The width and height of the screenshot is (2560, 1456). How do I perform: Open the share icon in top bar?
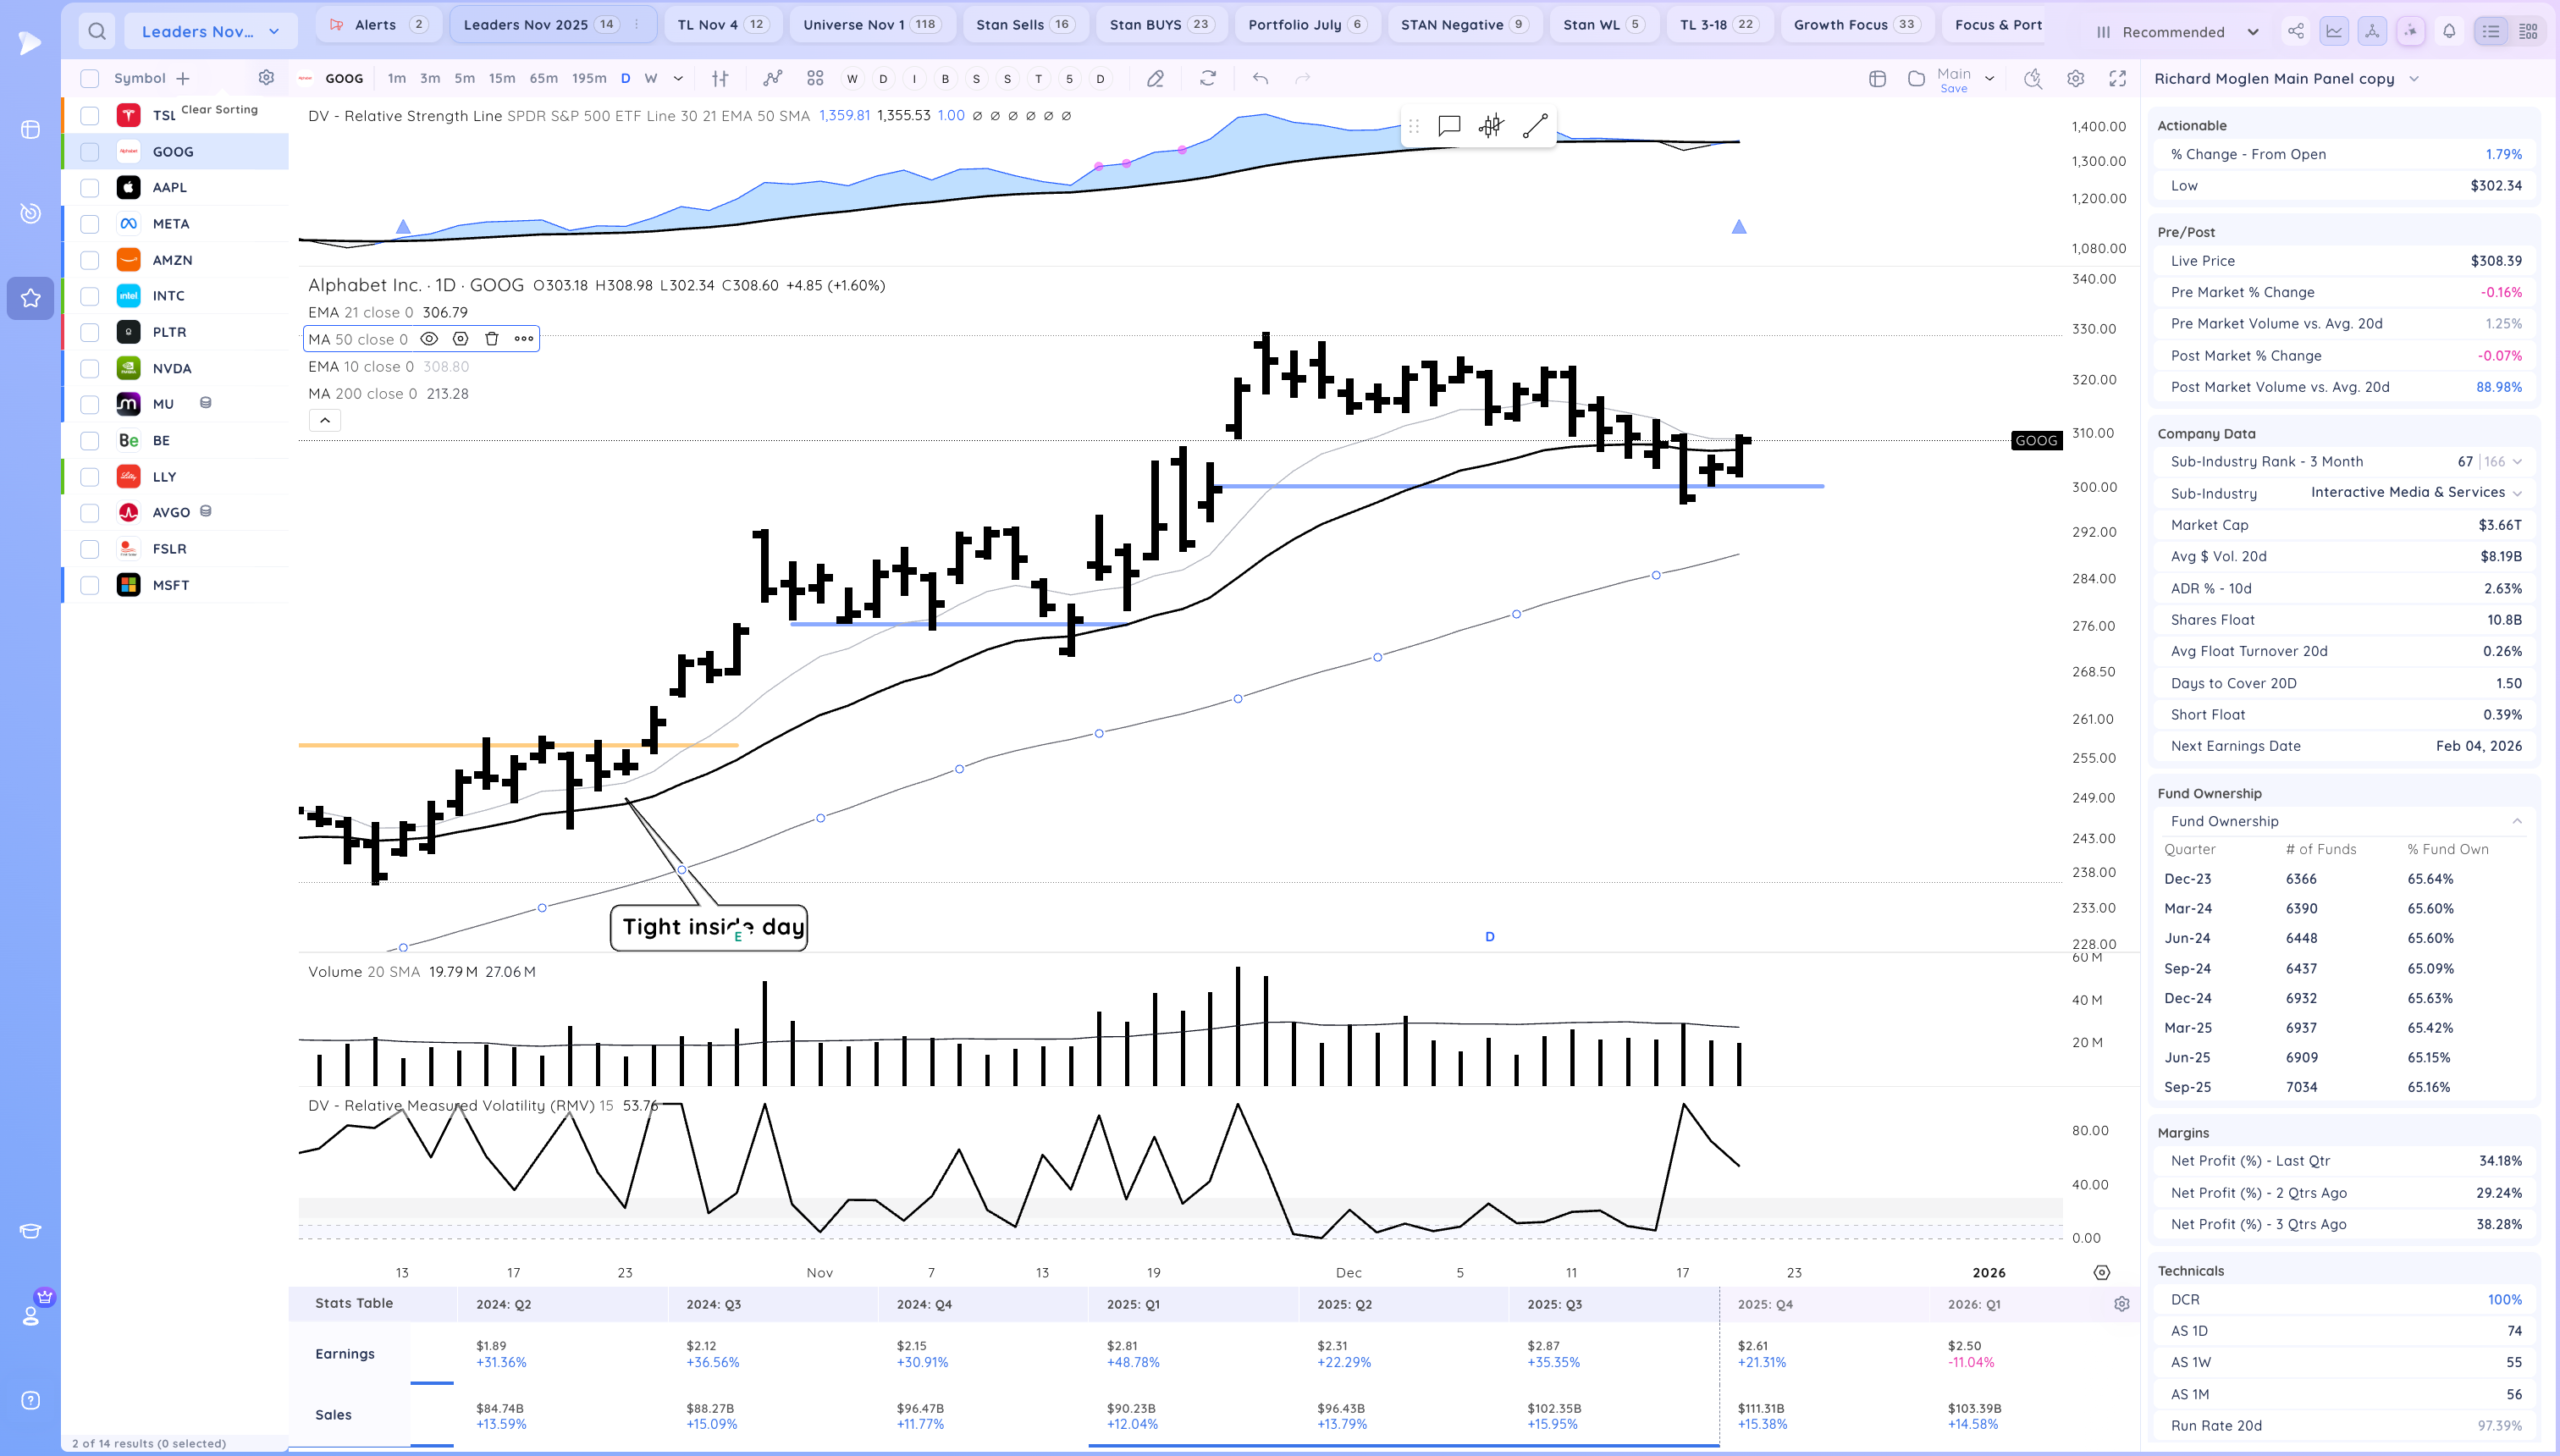click(2295, 31)
